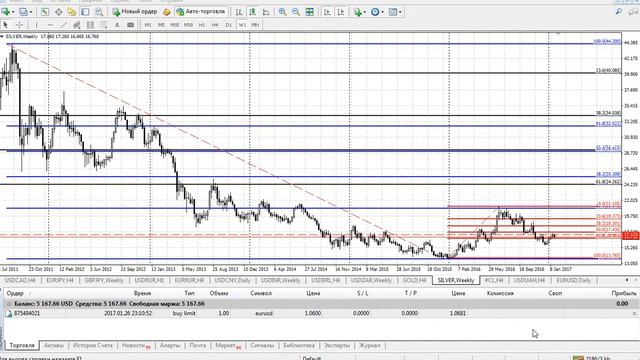Open the Templates icon
Screen dimensions: 640x360
click(393, 12)
